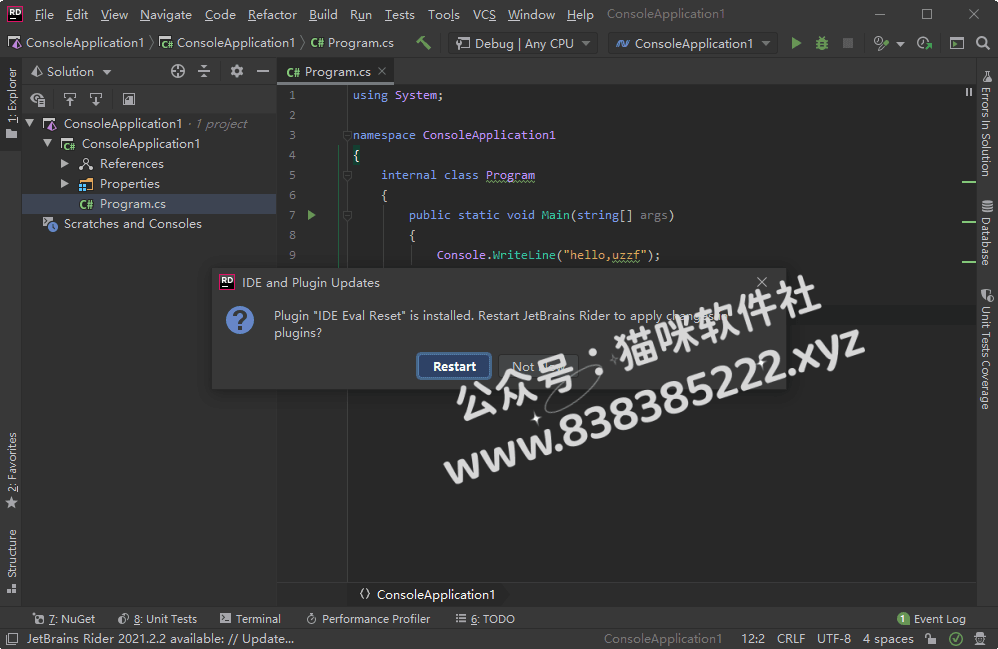Viewport: 998px width, 649px height.
Task: Open the ConsoleApplication1 run configuration dropdown
Action: tap(692, 43)
